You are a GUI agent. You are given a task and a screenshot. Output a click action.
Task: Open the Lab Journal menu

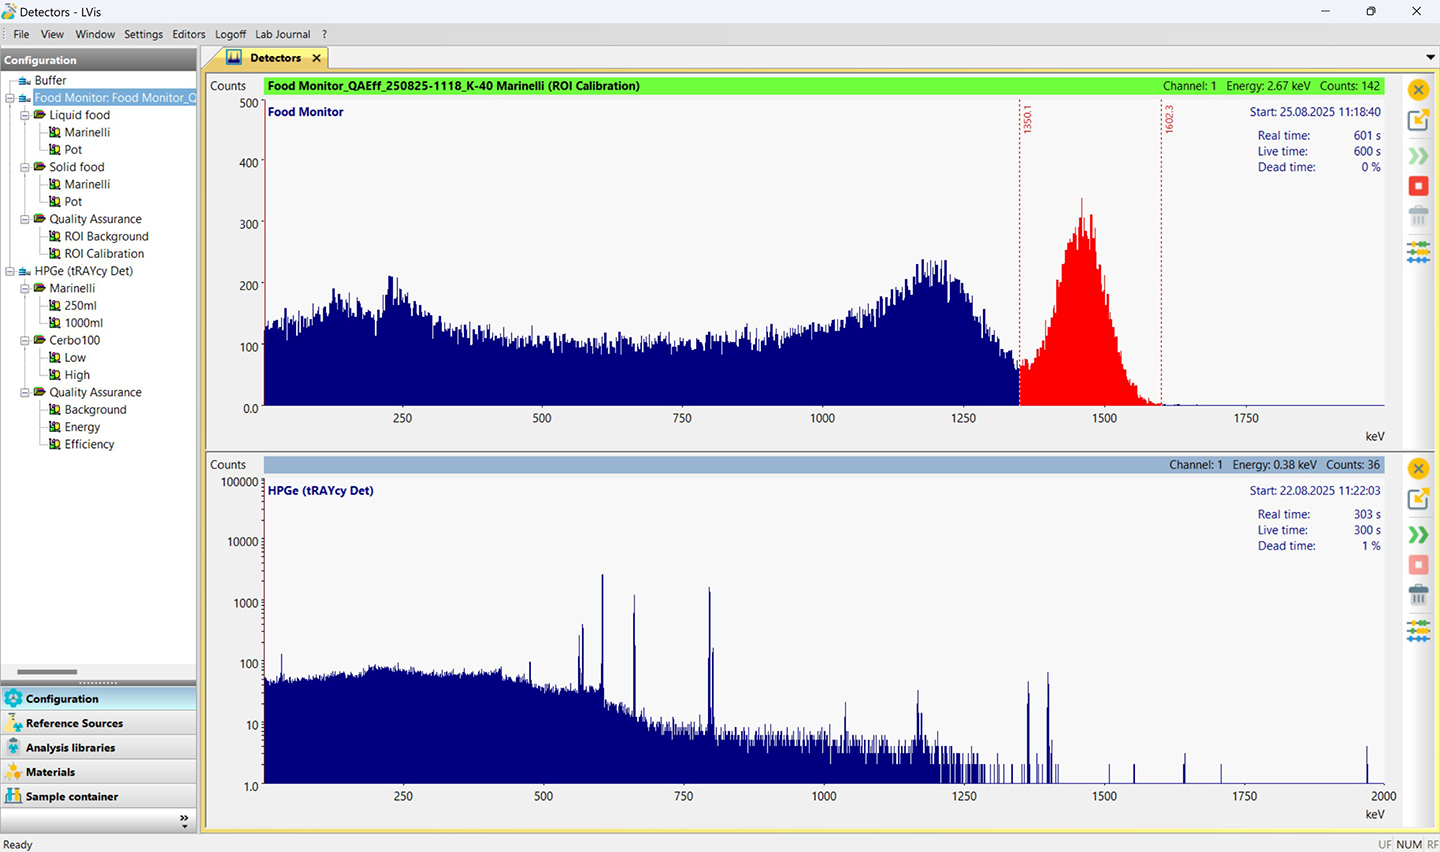[282, 34]
